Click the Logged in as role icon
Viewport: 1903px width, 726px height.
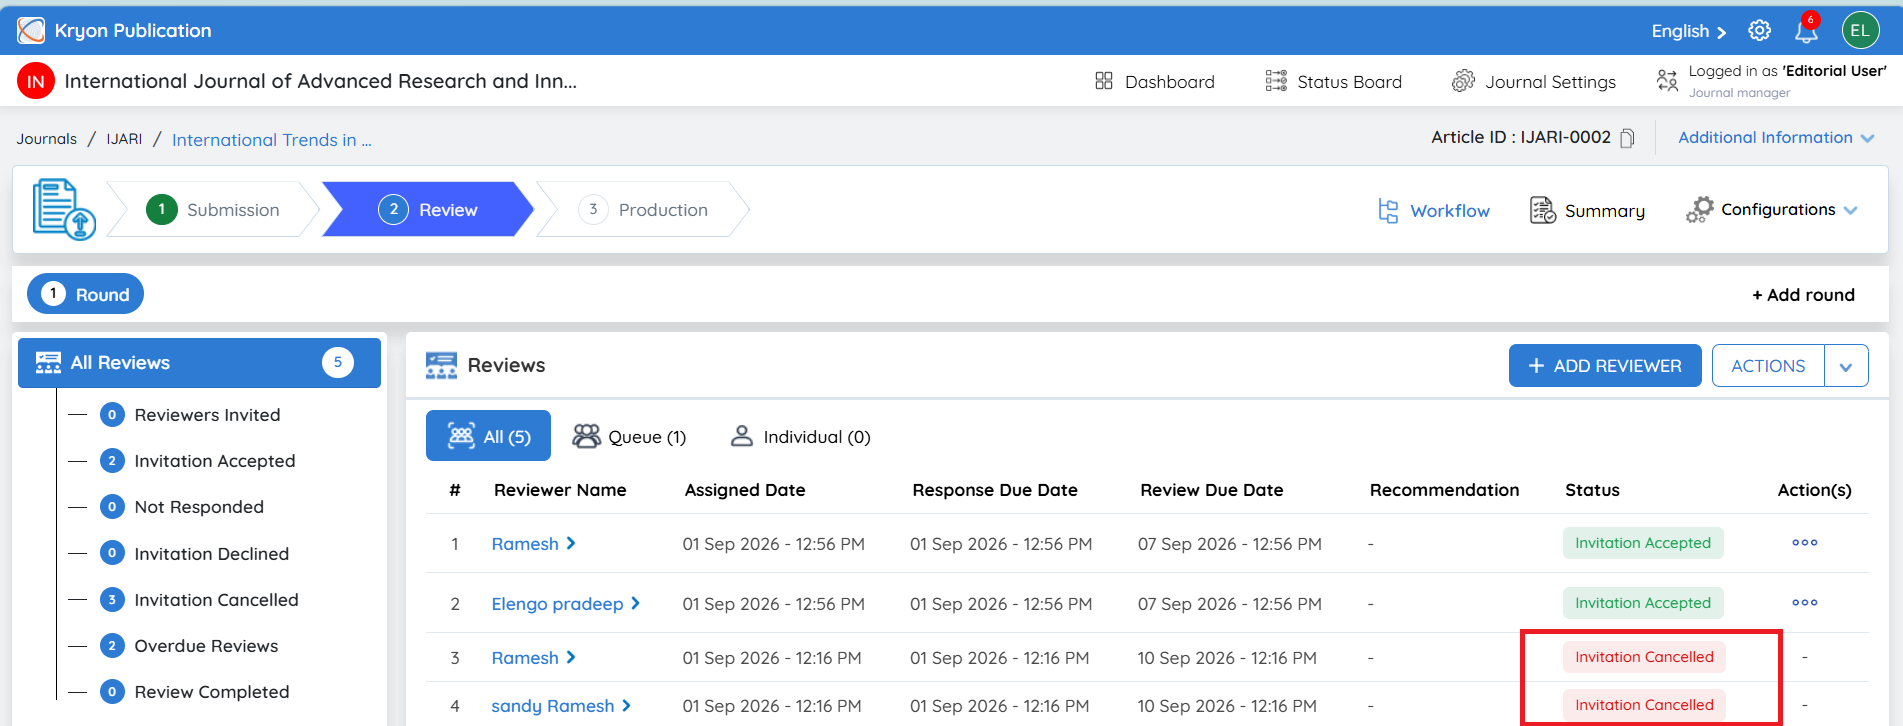pos(1667,81)
